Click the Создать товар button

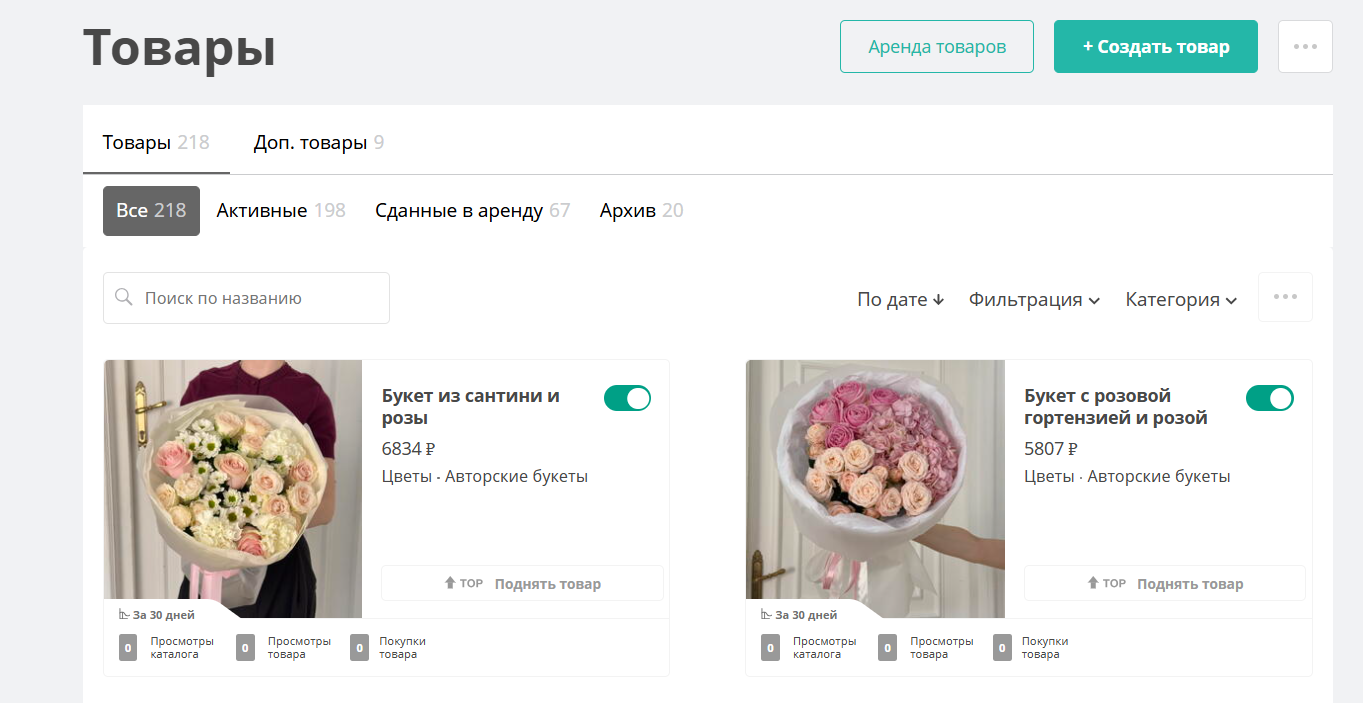1155,47
